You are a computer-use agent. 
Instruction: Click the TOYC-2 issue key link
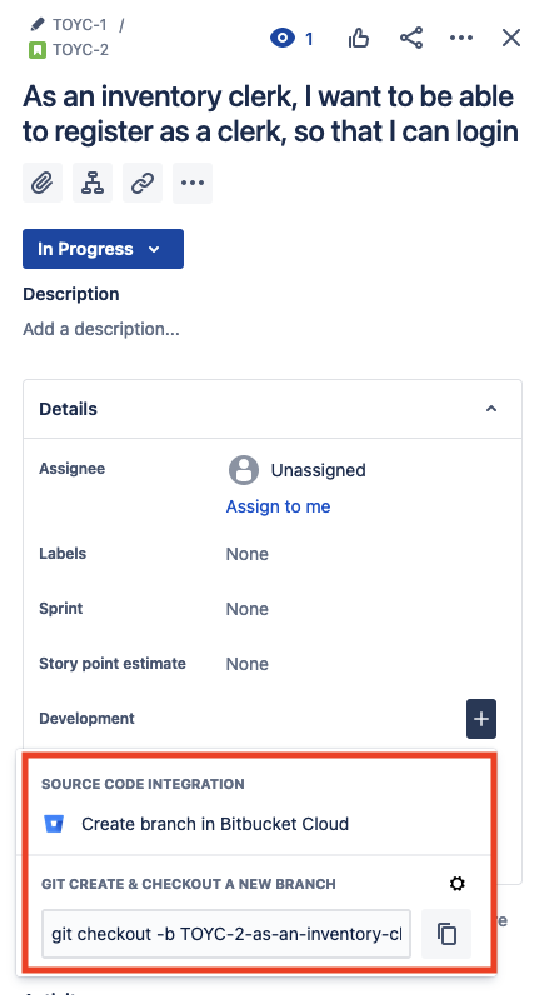pos(81,49)
